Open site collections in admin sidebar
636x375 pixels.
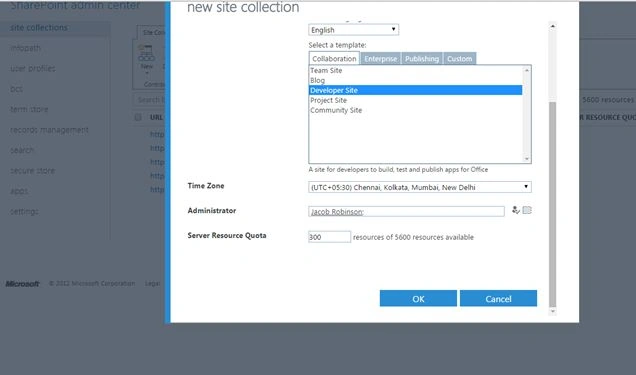click(x=39, y=28)
